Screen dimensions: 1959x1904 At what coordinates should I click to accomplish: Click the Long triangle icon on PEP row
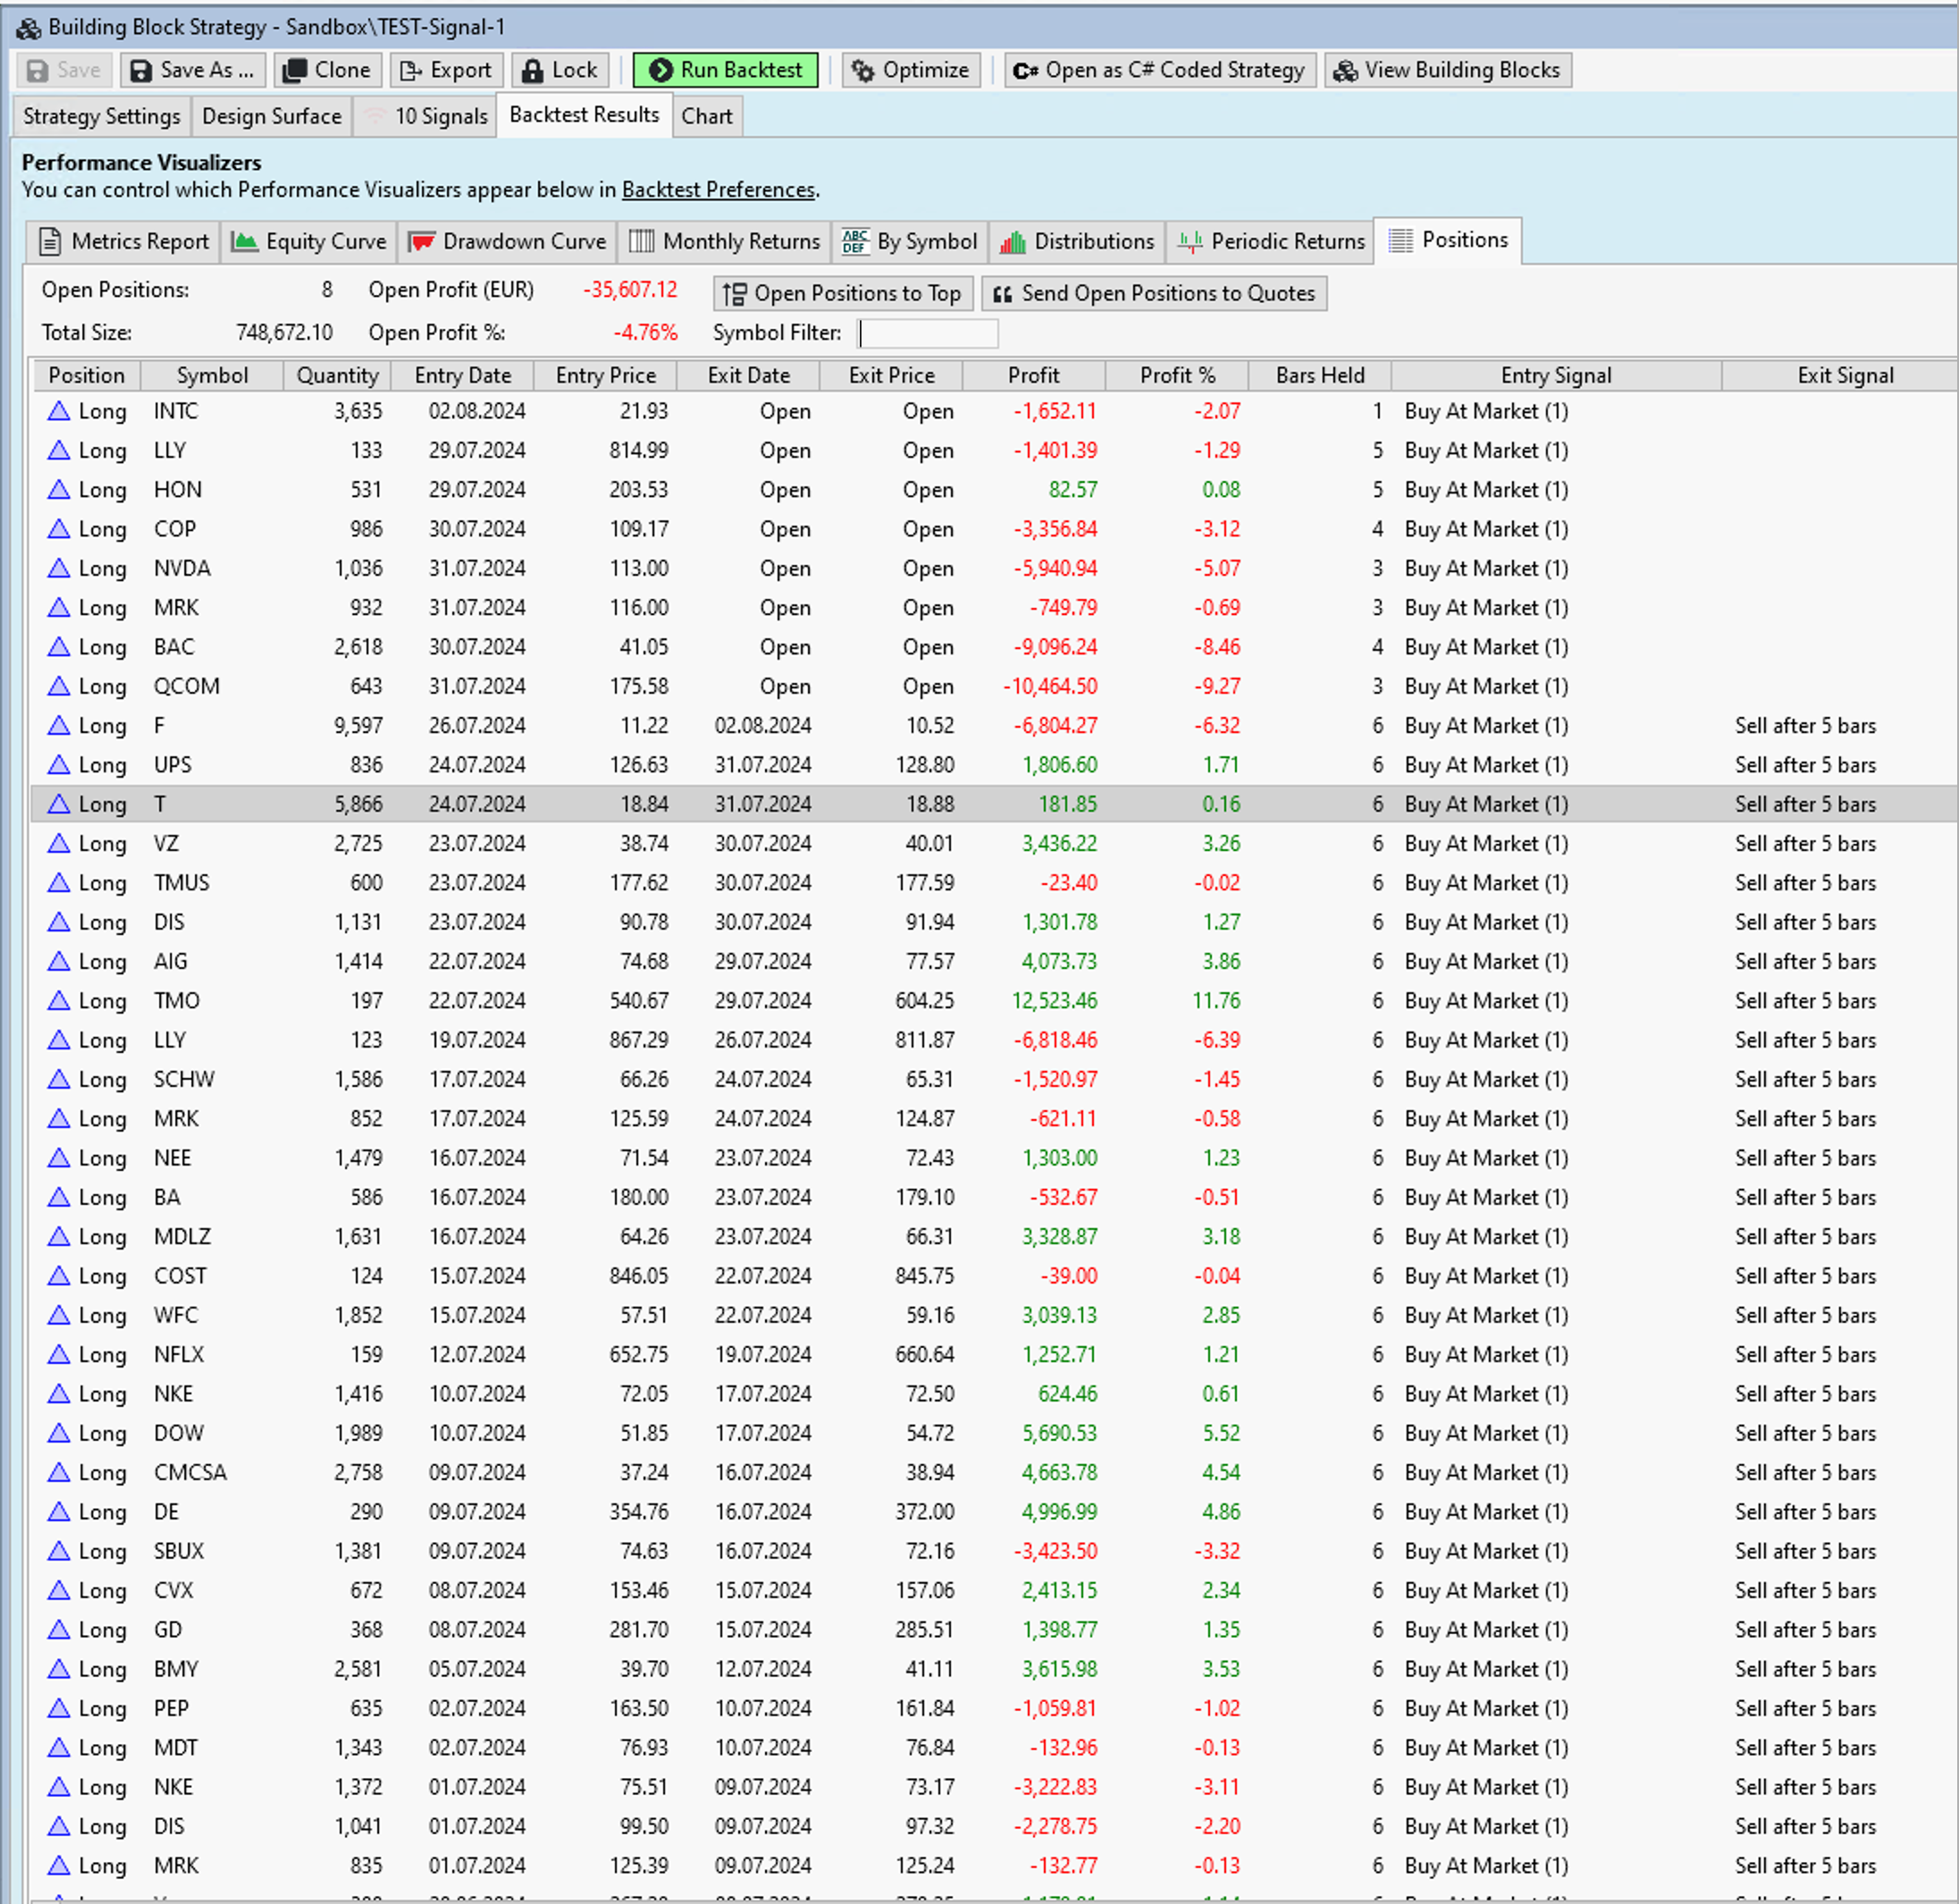tap(59, 1708)
